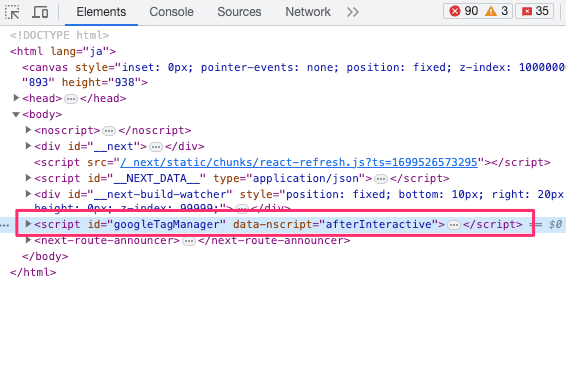Expand the div __next element

28,146
